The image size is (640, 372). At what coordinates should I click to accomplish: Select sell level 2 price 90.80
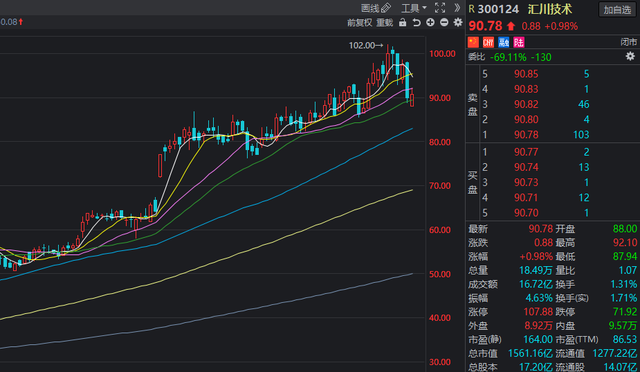coord(526,119)
